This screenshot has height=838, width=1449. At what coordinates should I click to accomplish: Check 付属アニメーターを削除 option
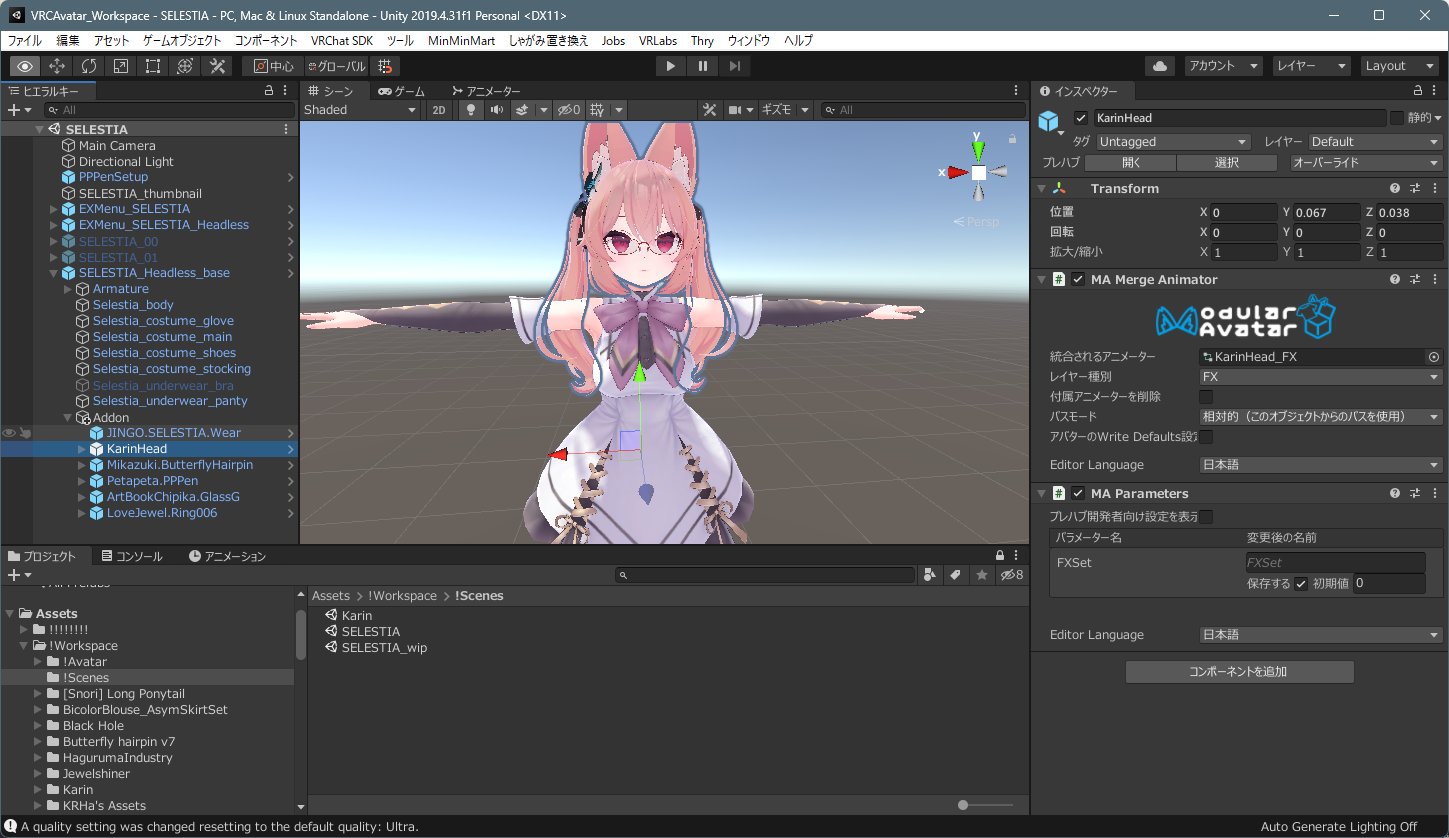(x=1206, y=397)
